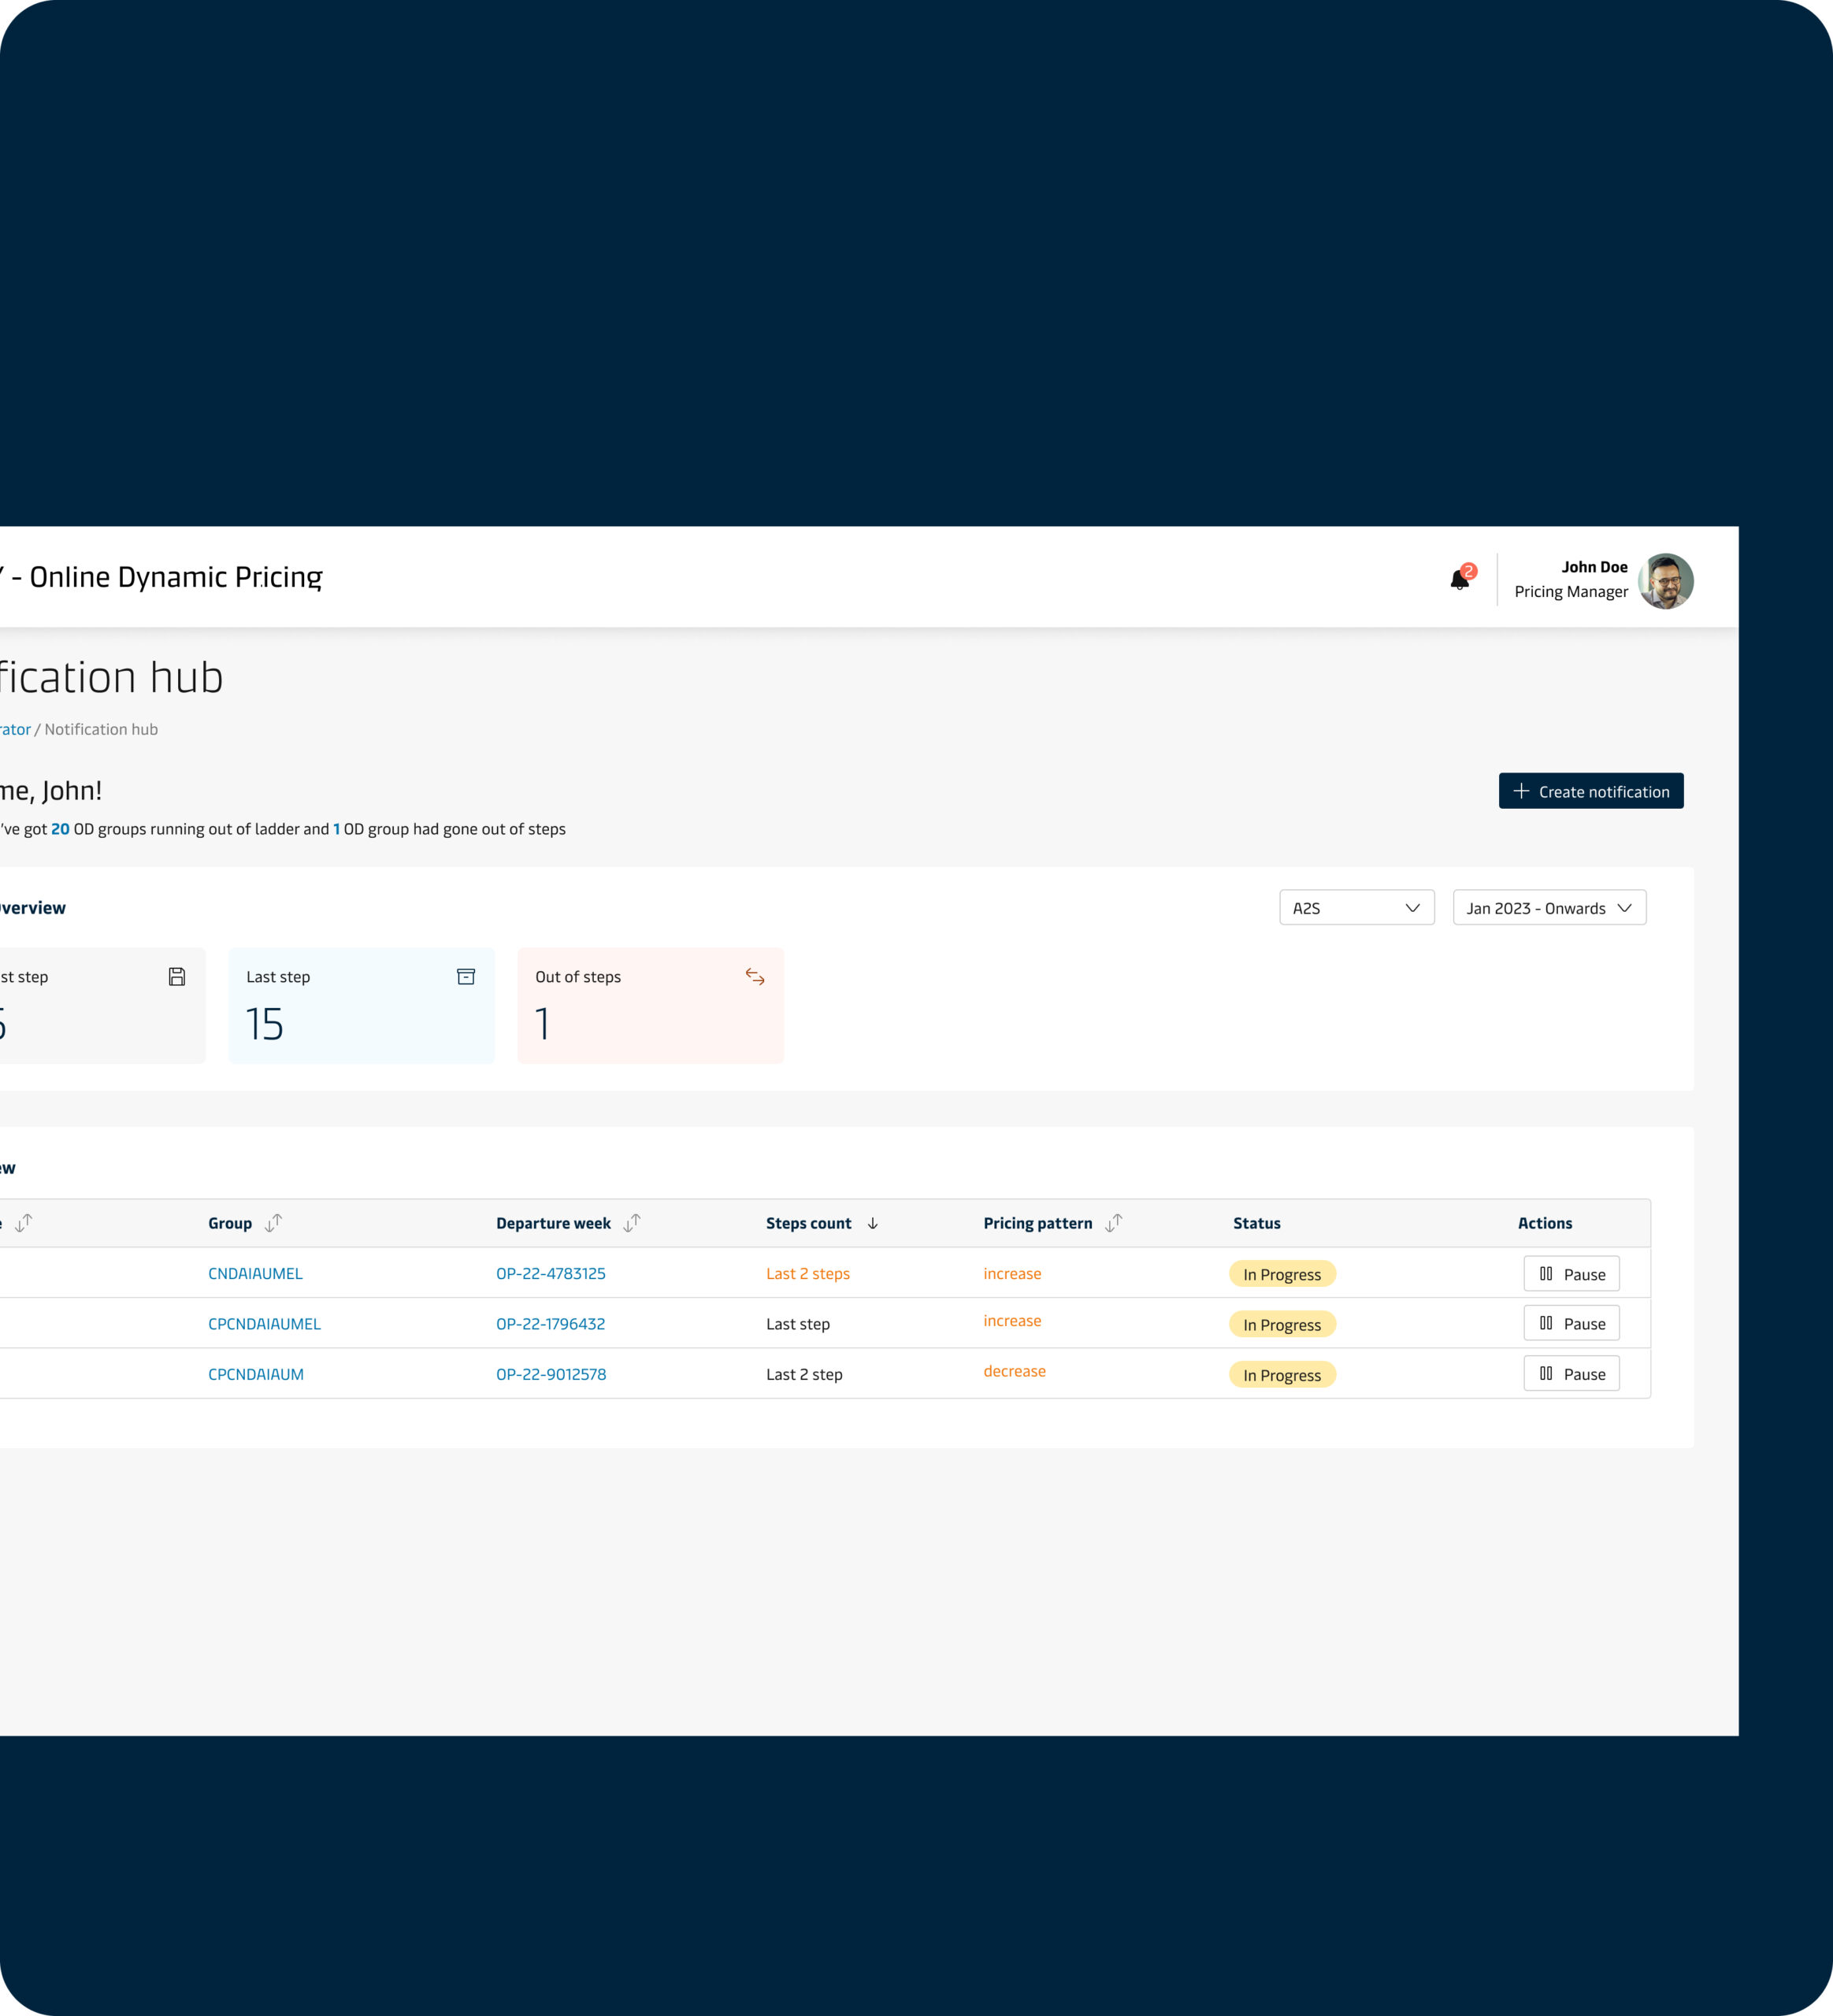Image resolution: width=1833 pixels, height=2016 pixels.
Task: Open departure week OP-22-1796432 link
Action: 550,1323
